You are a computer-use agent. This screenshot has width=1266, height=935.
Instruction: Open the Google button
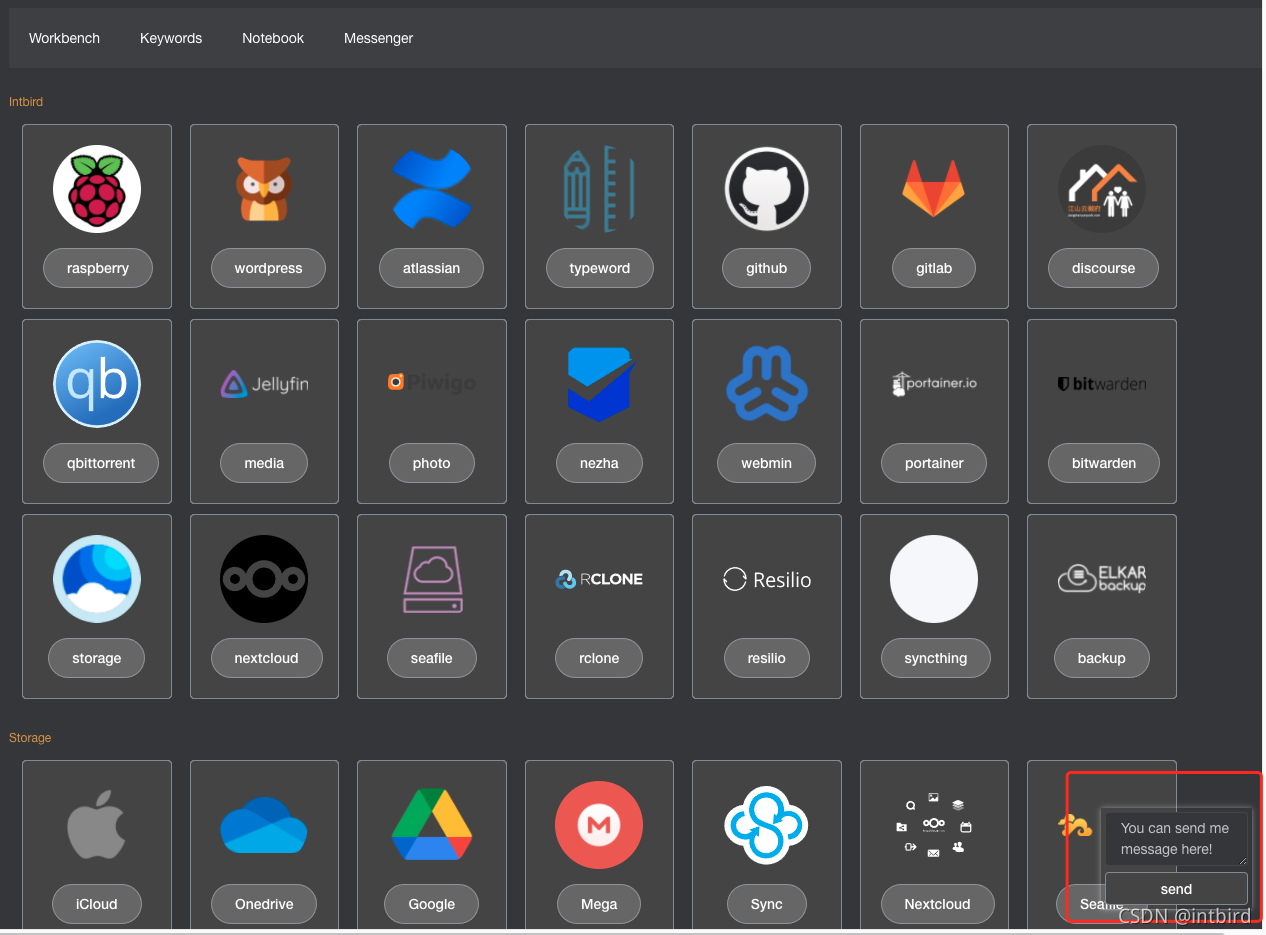coord(432,904)
